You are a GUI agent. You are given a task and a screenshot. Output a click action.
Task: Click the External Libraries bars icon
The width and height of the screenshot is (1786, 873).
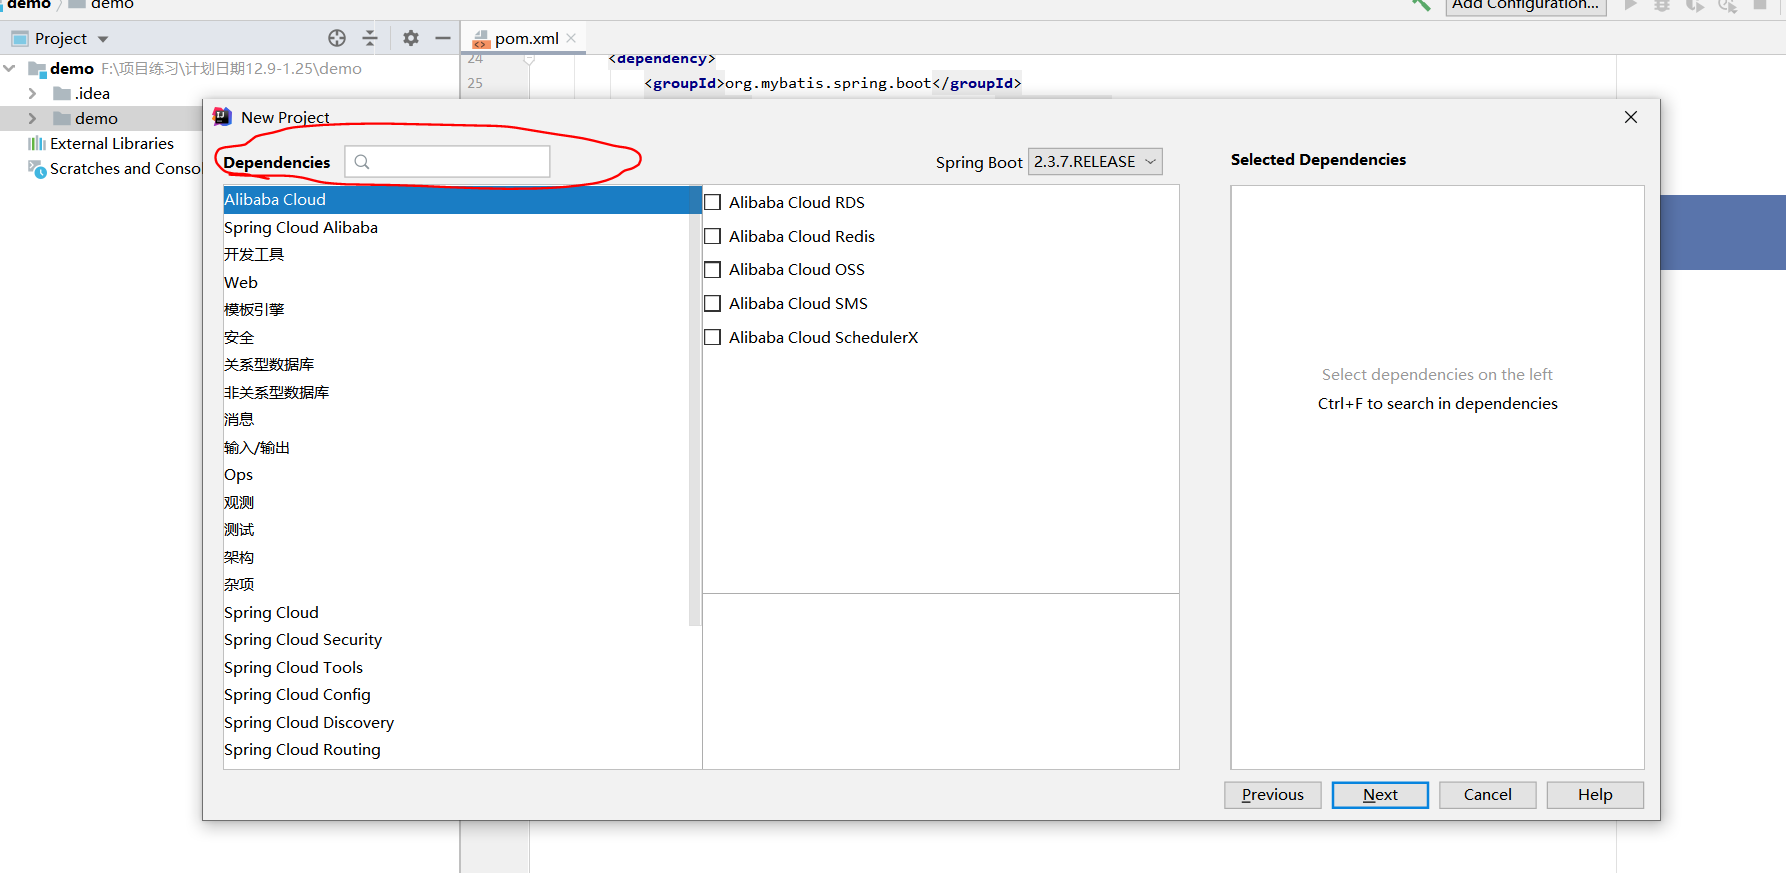click(37, 143)
